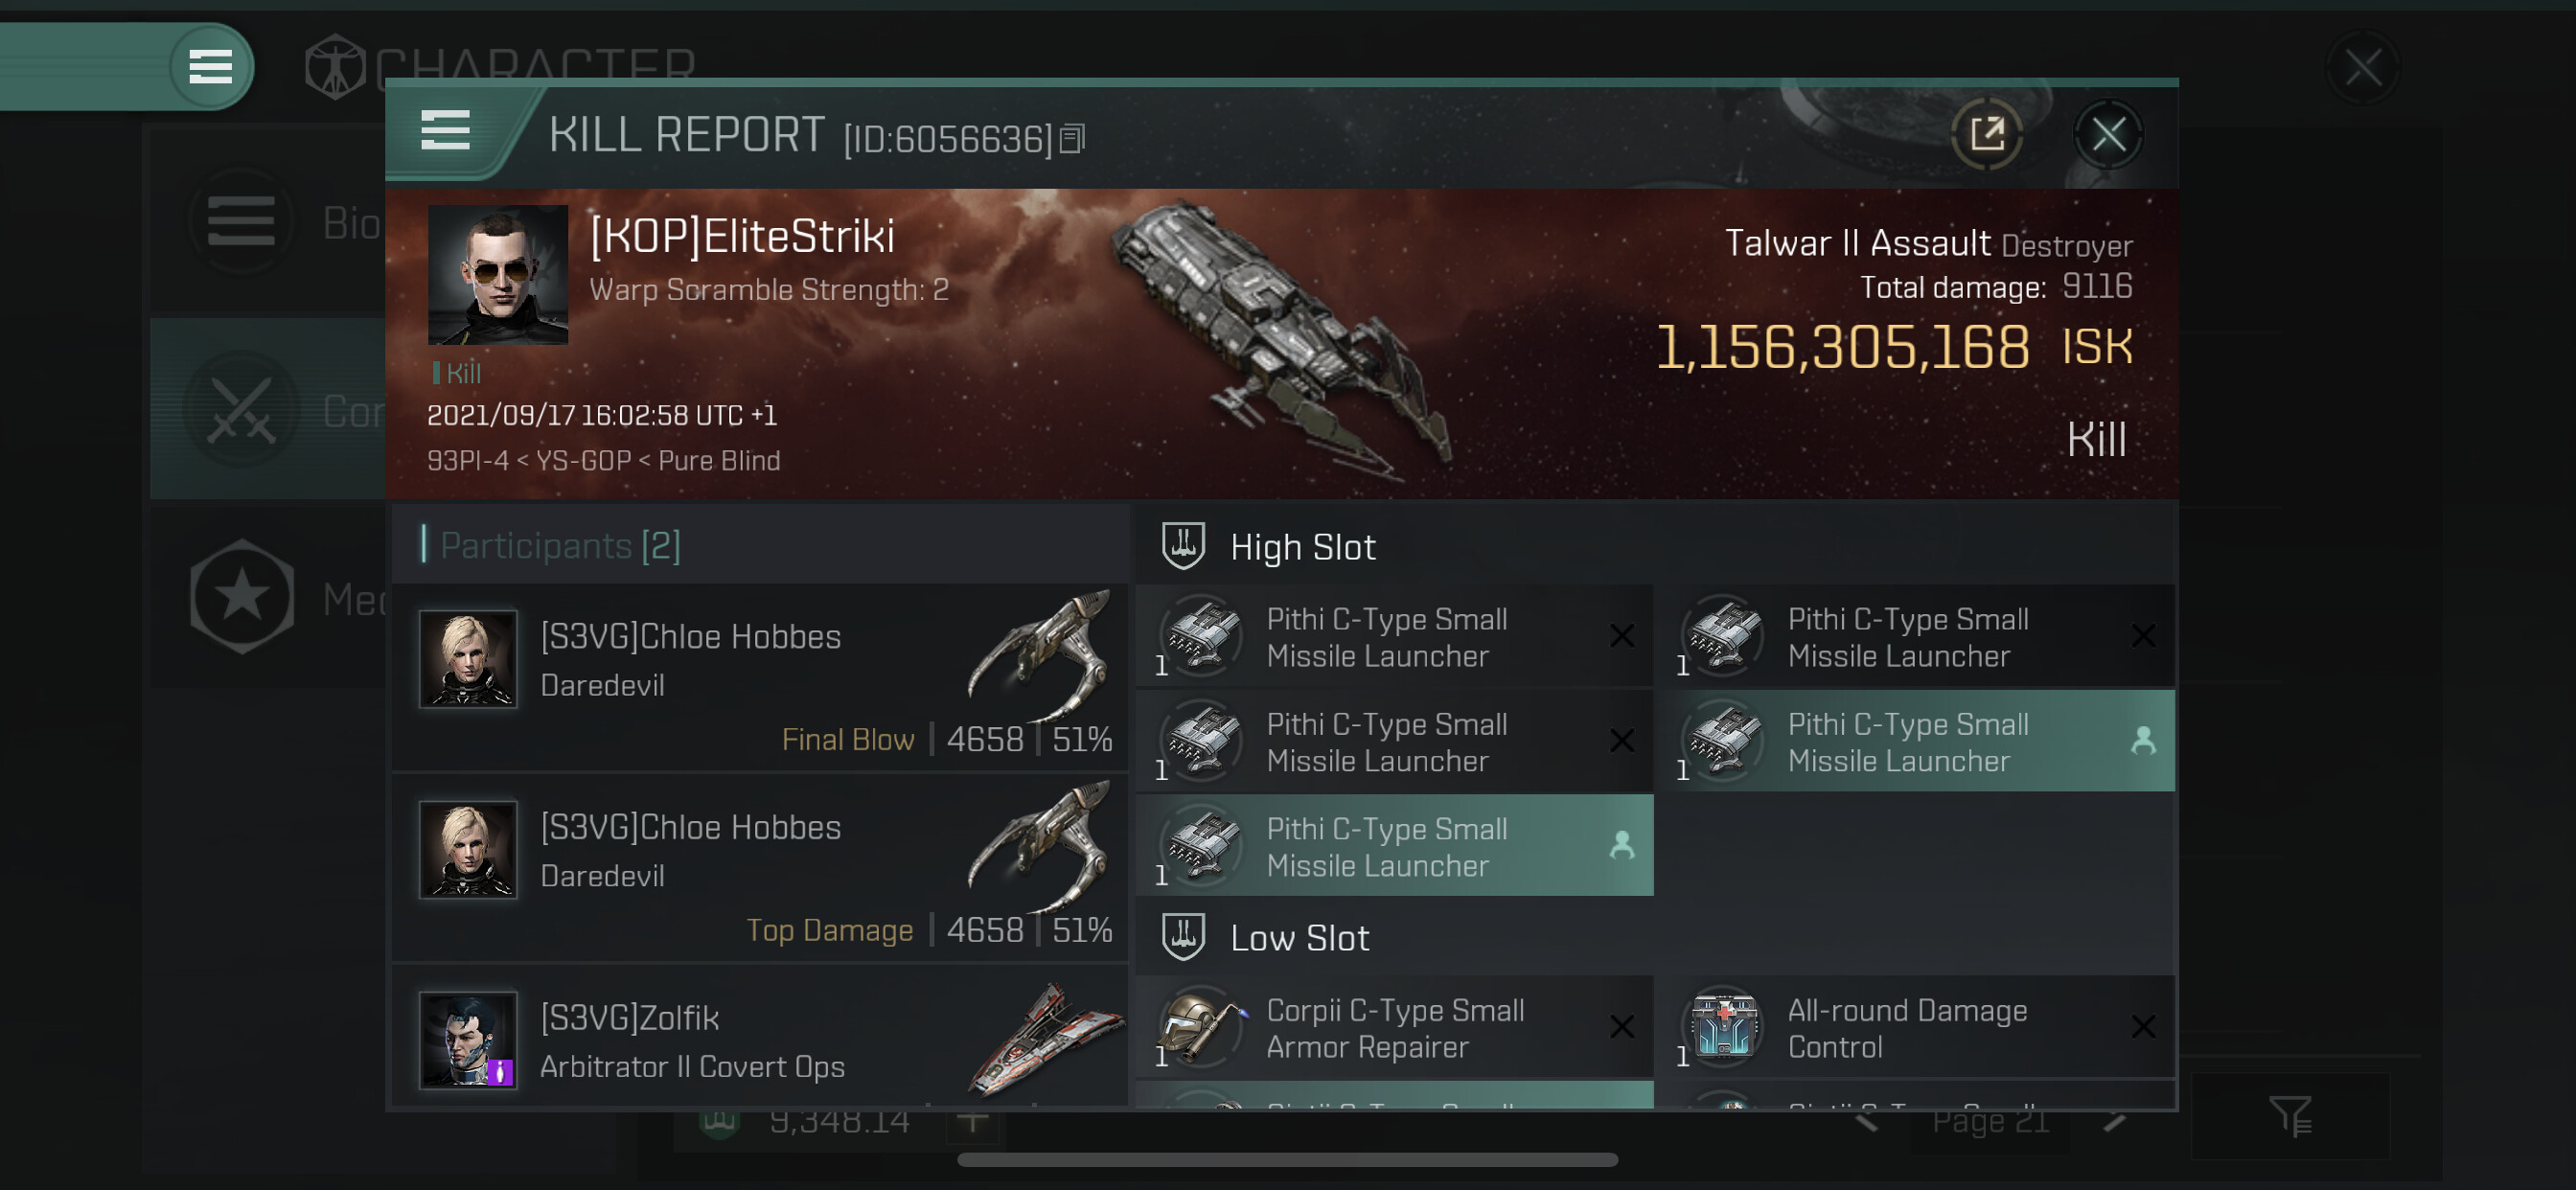
Task: Select the Corpii C-Type Small Armor Repairer icon
Action: pos(1202,1027)
